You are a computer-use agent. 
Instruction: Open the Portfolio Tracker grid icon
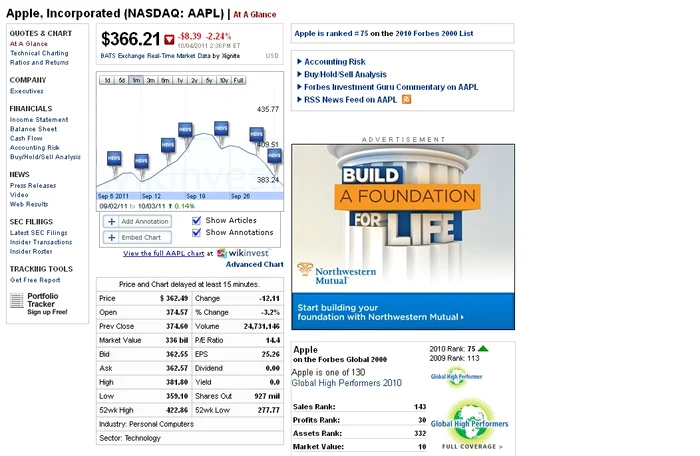click(17, 301)
